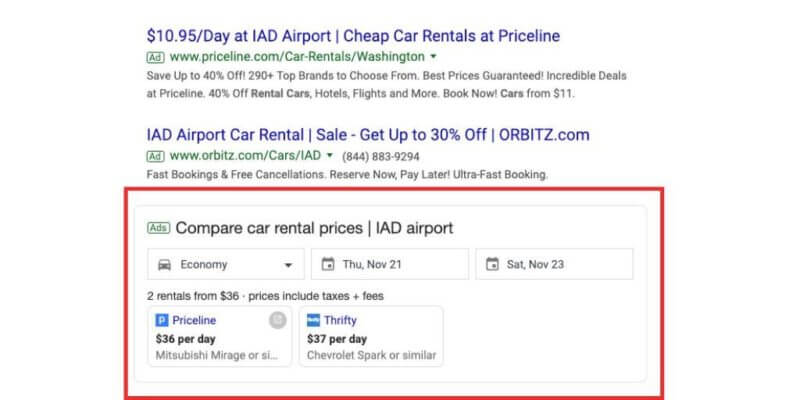800x400 pixels.
Task: Click the Ad badge next to priceline.com URL
Action: tap(155, 57)
